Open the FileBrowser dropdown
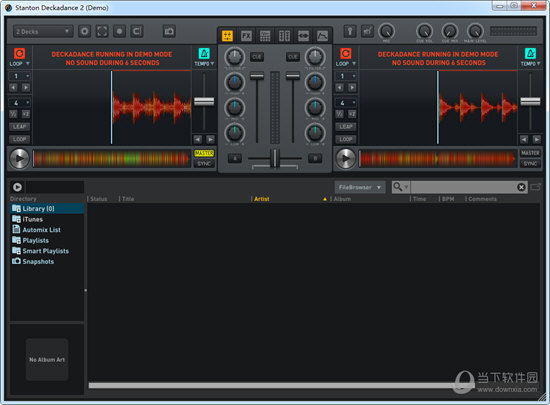This screenshot has height=405, width=550. 360,187
